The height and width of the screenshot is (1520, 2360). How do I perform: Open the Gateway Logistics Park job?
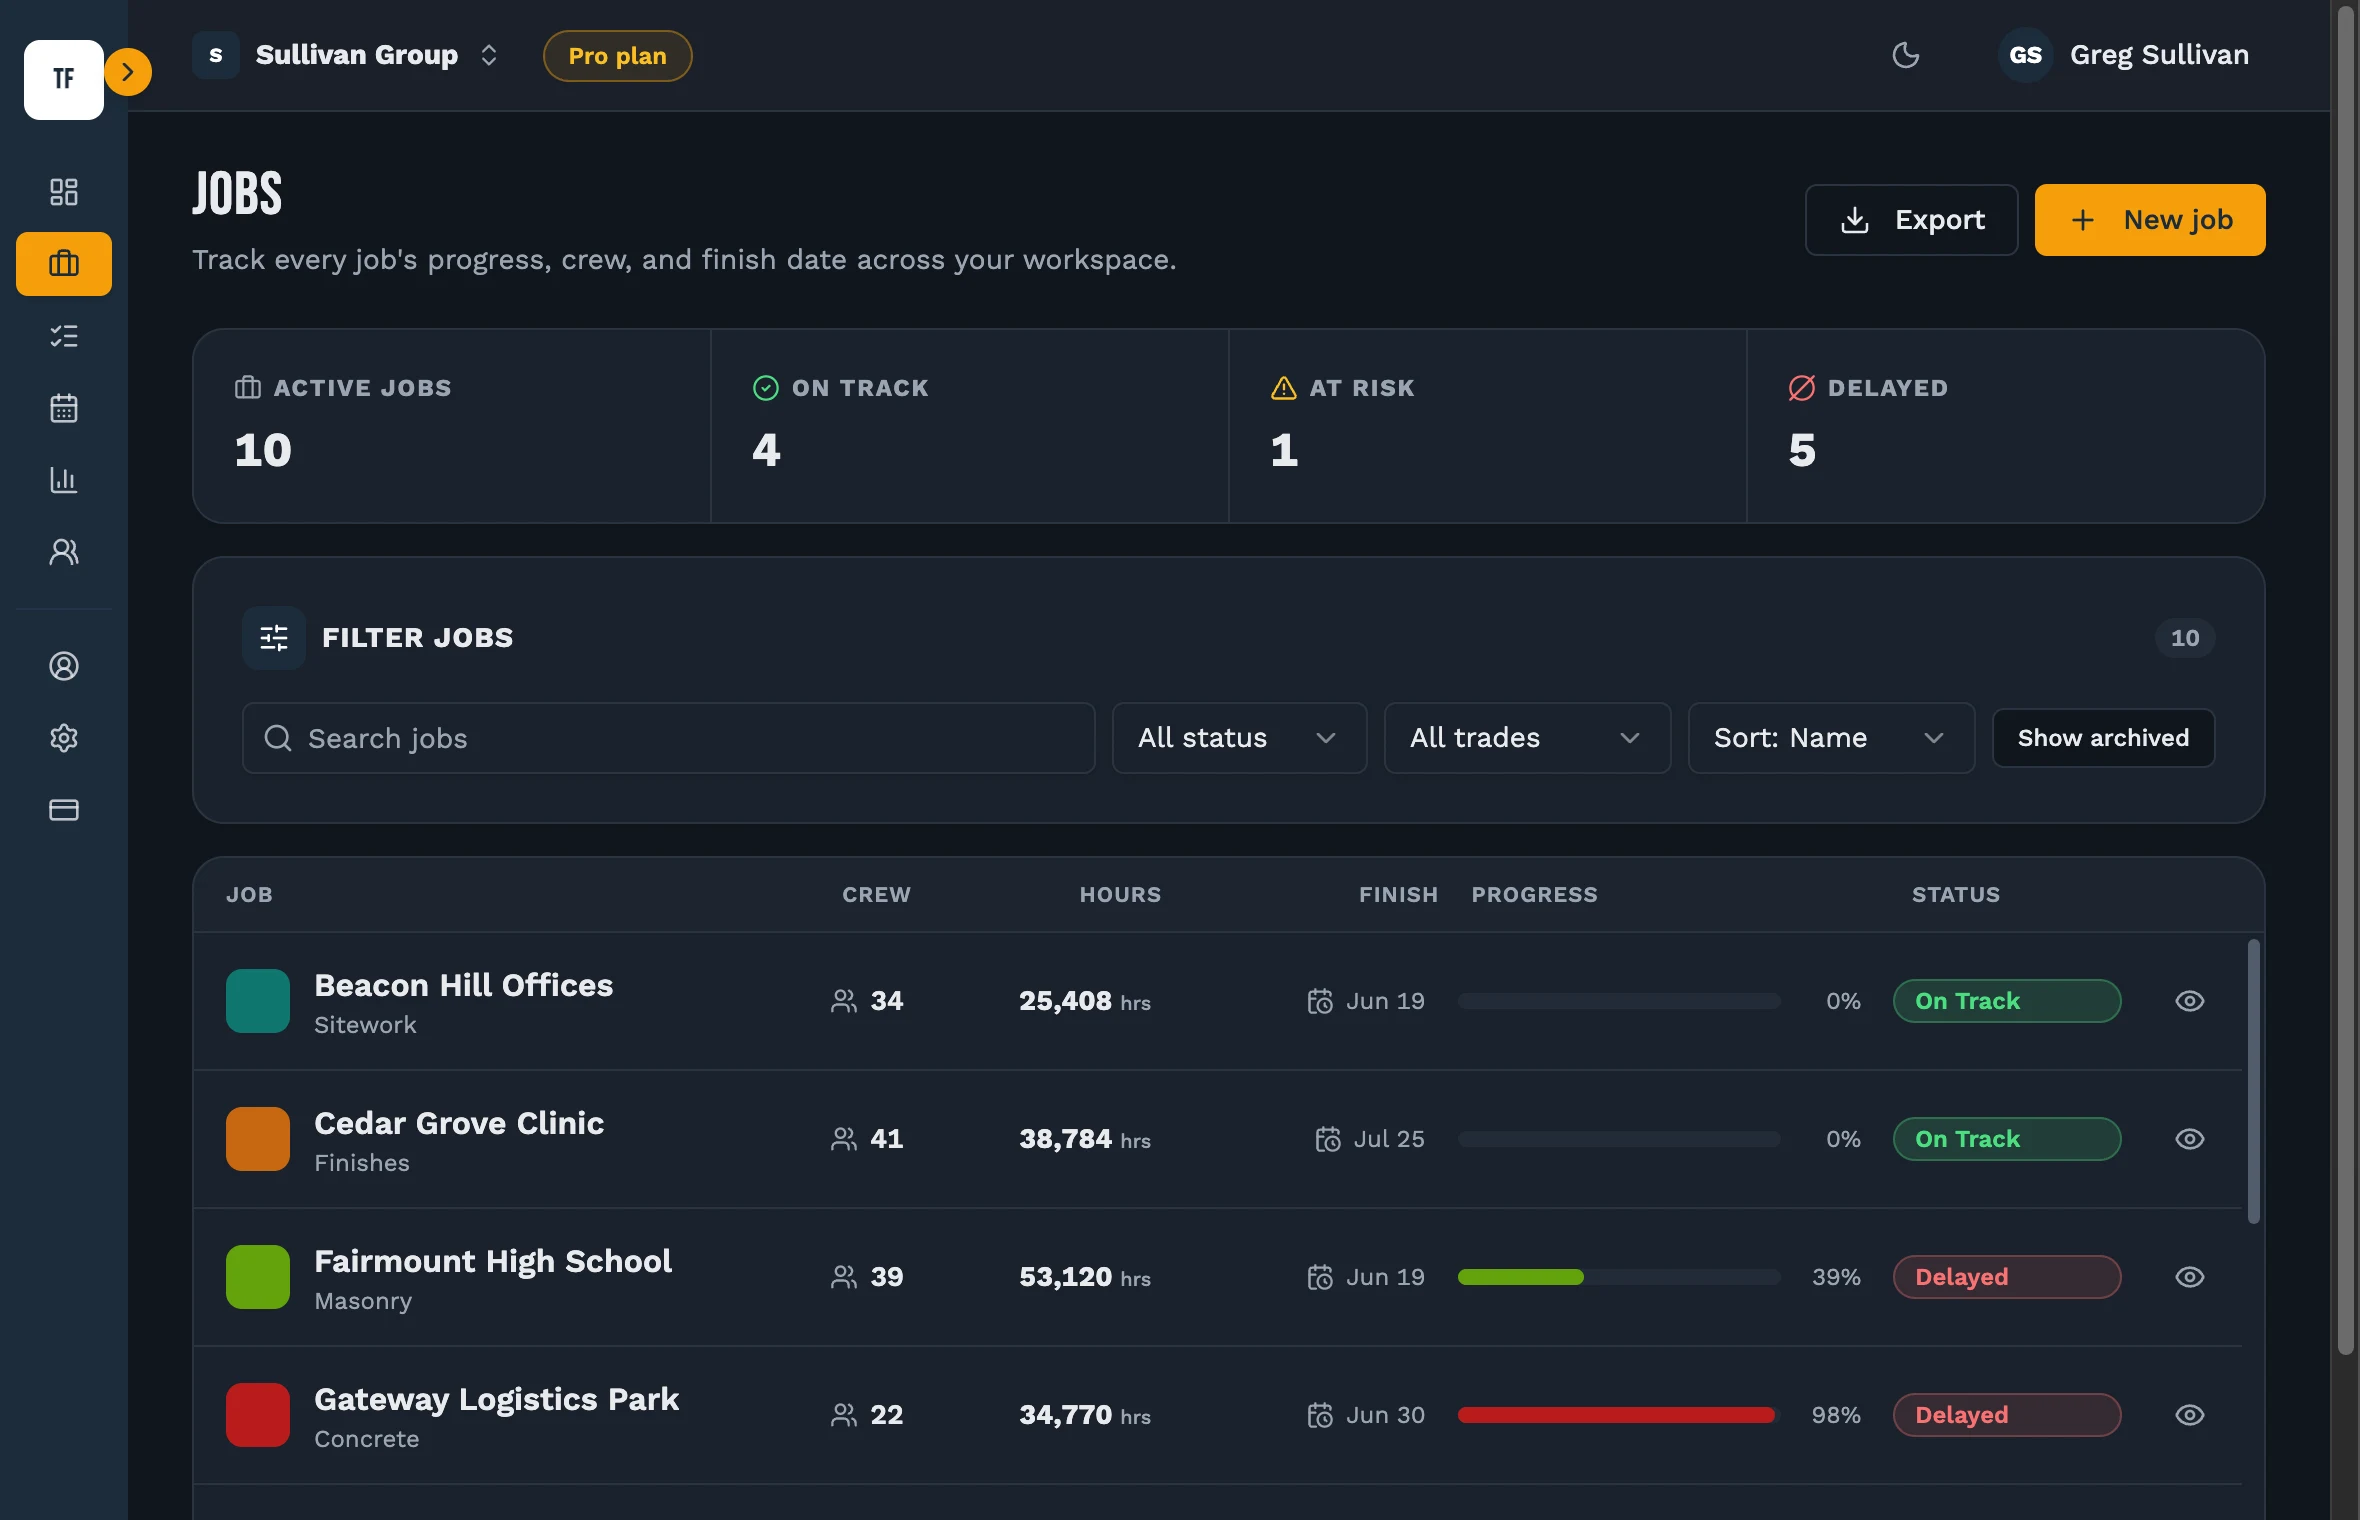pos(497,1400)
